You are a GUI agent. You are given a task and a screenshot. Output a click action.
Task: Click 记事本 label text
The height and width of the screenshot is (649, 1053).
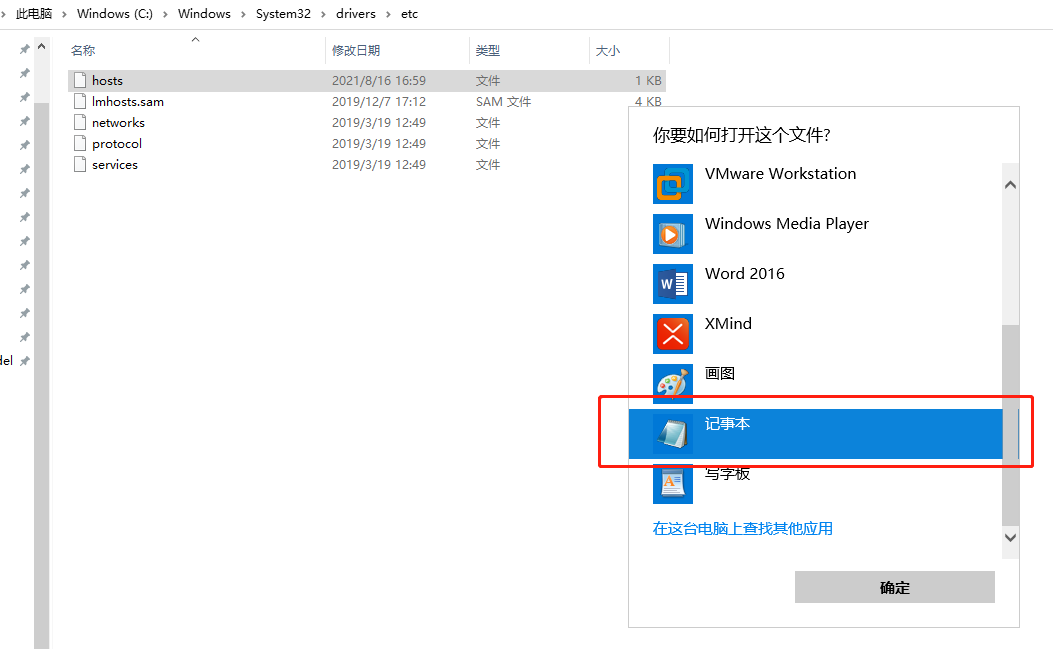(727, 423)
